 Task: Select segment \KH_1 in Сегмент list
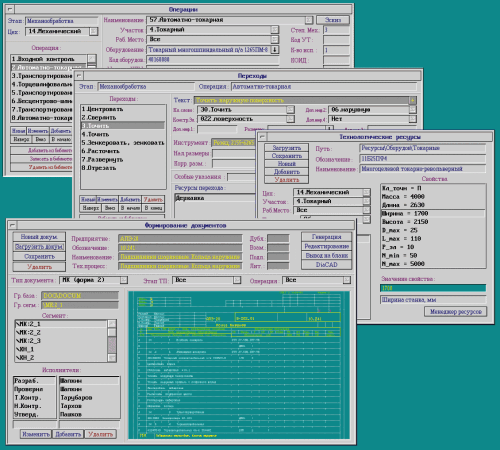61,349
